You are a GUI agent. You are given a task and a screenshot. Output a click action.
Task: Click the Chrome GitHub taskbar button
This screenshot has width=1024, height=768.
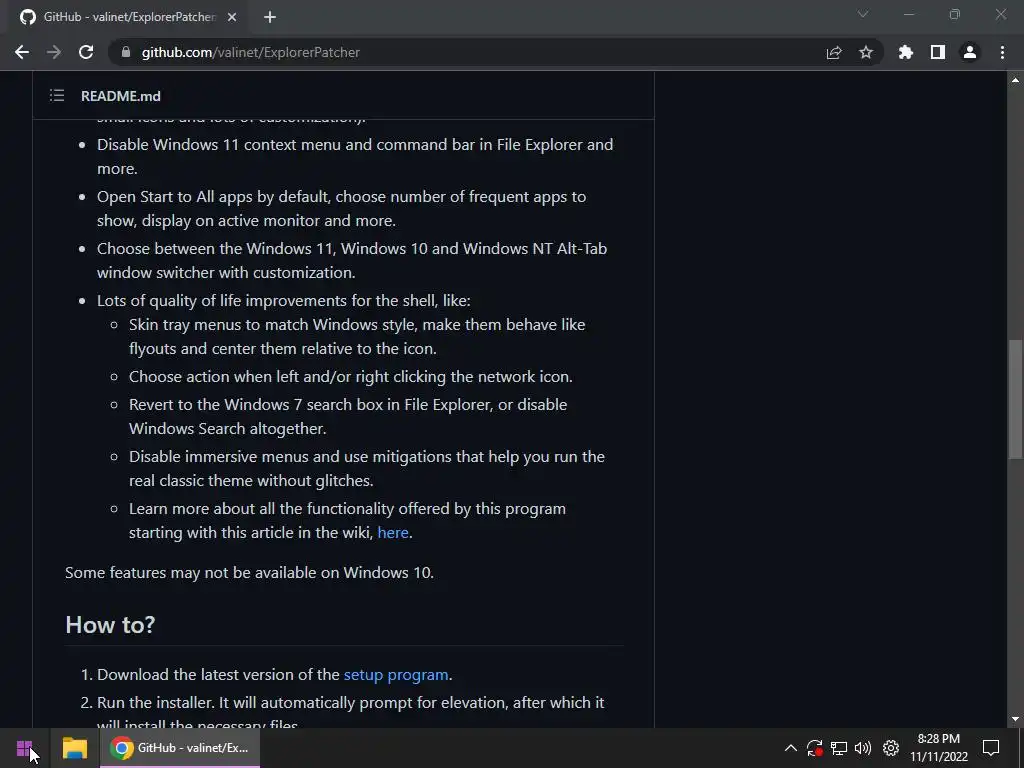pos(180,748)
